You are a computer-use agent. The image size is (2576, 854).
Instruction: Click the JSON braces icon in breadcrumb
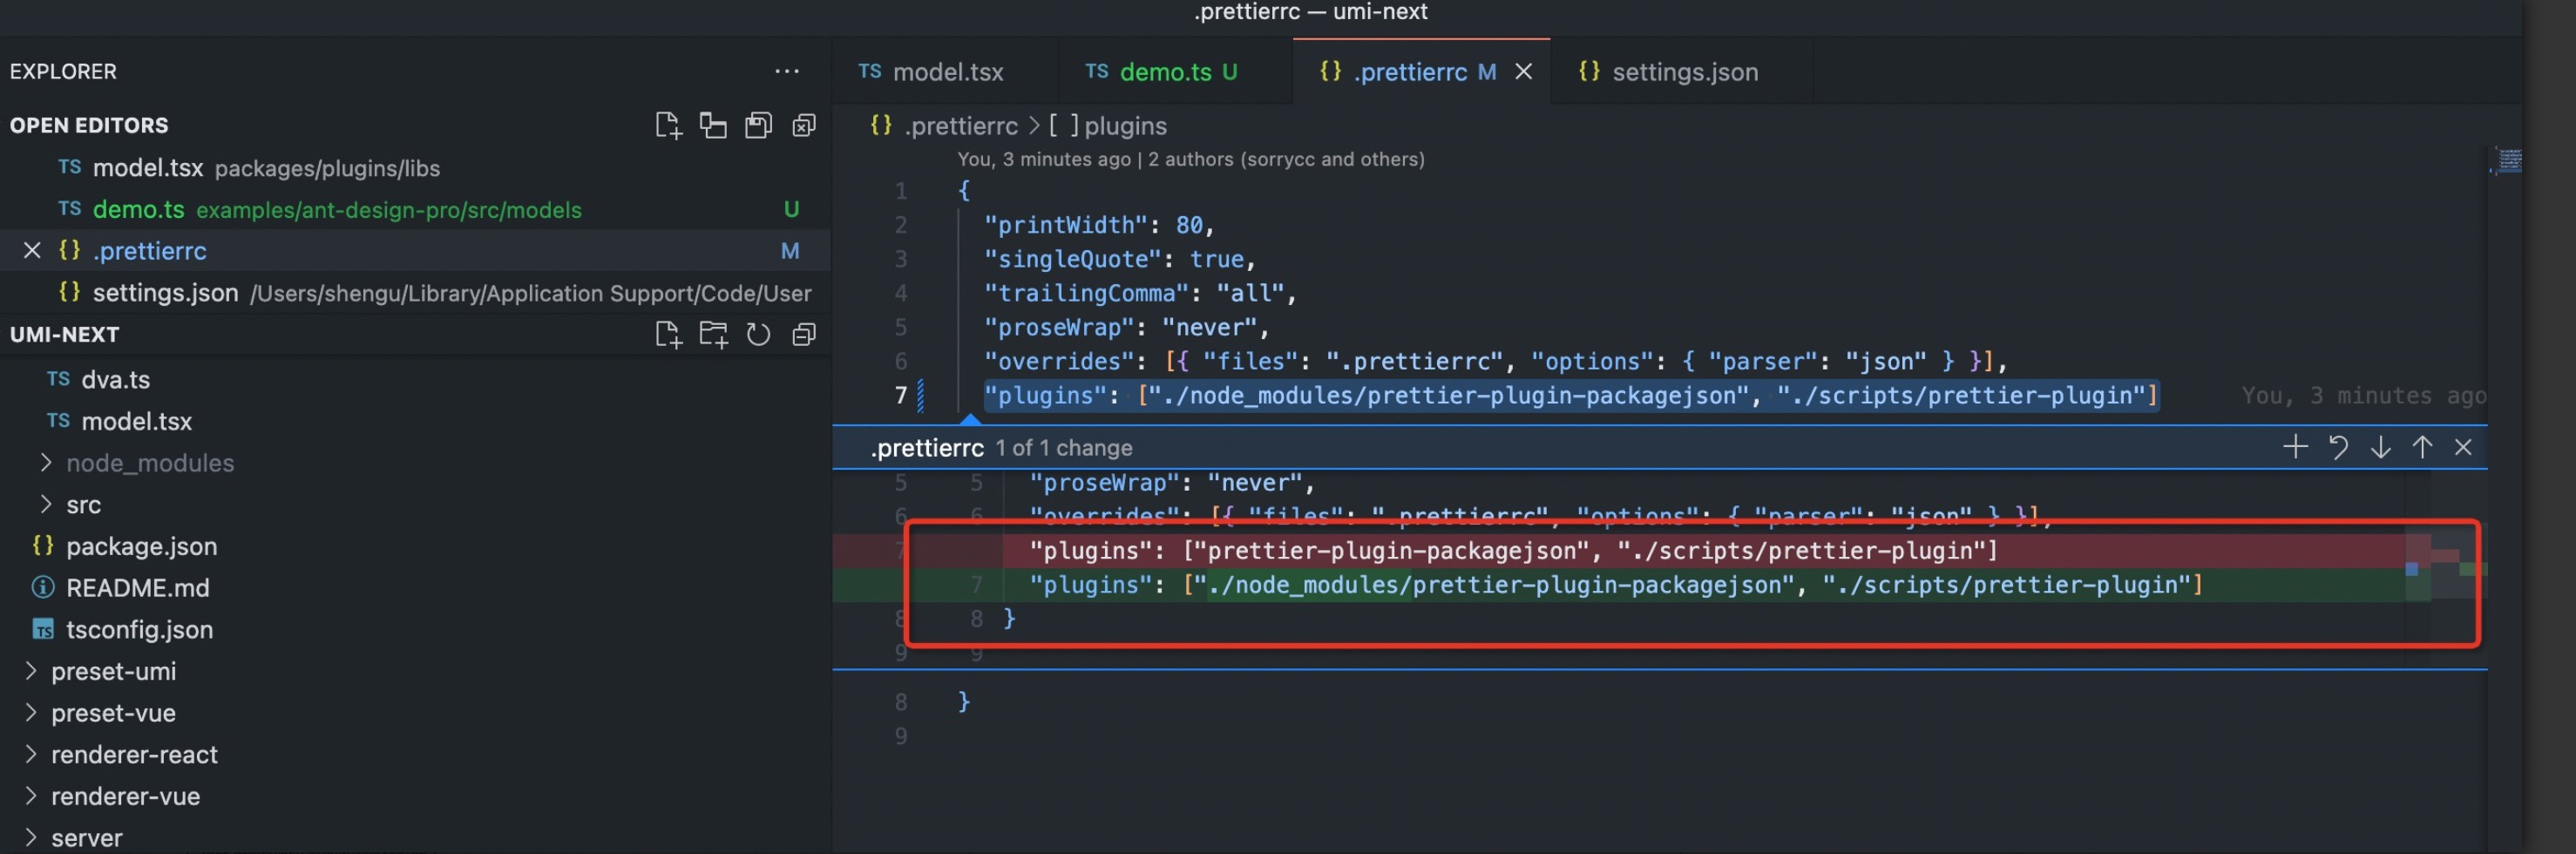pyautogui.click(x=881, y=125)
